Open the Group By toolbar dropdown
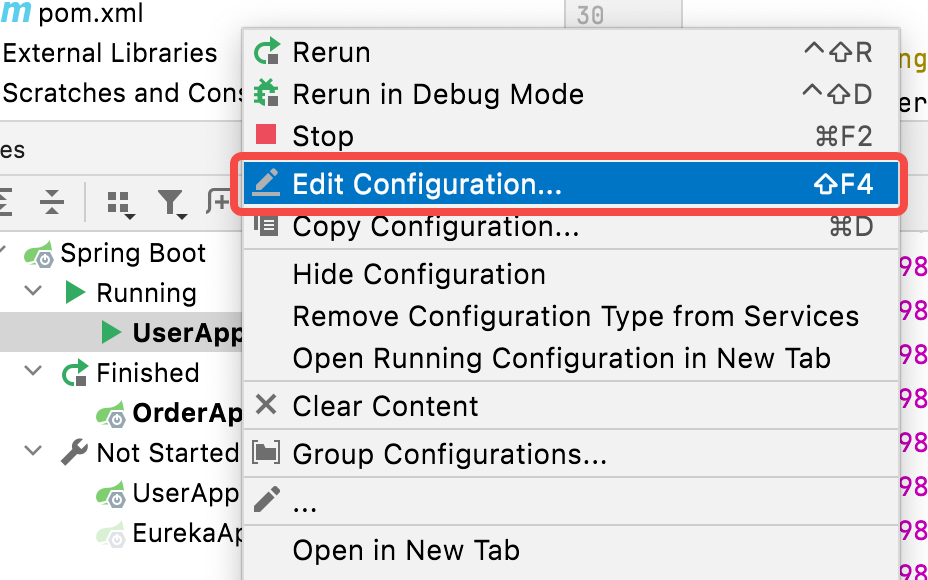 (x=120, y=203)
